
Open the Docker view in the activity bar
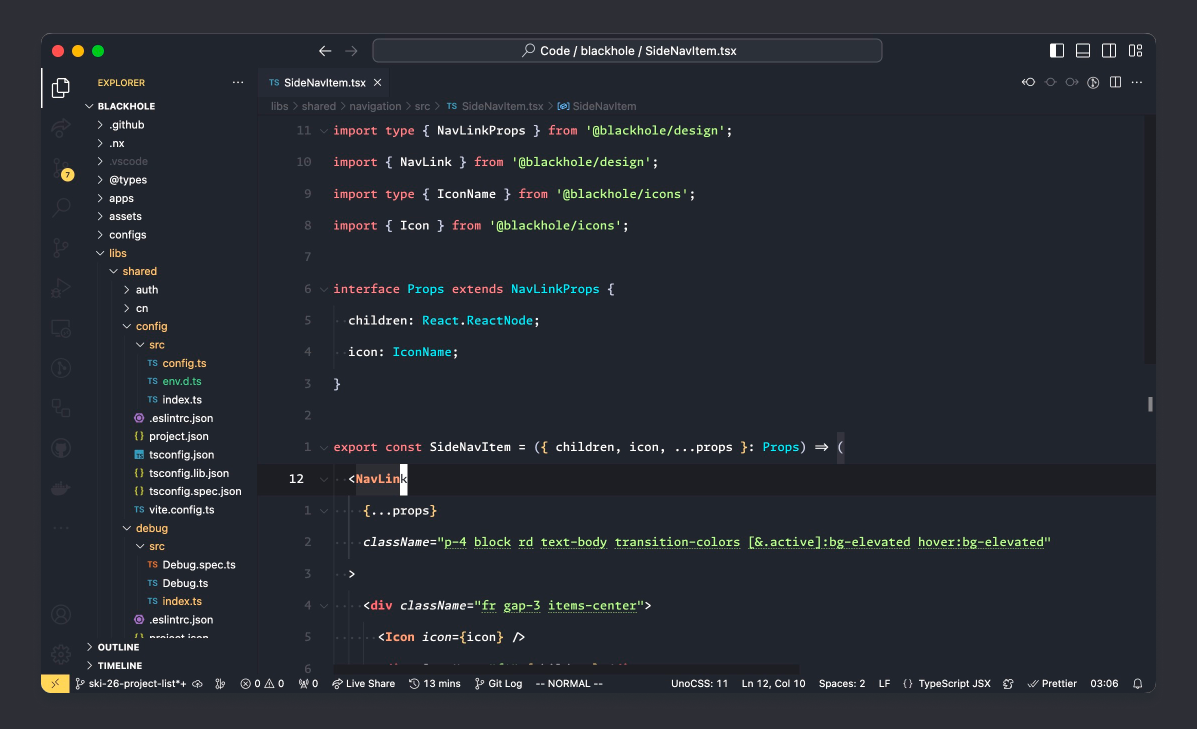[61, 489]
